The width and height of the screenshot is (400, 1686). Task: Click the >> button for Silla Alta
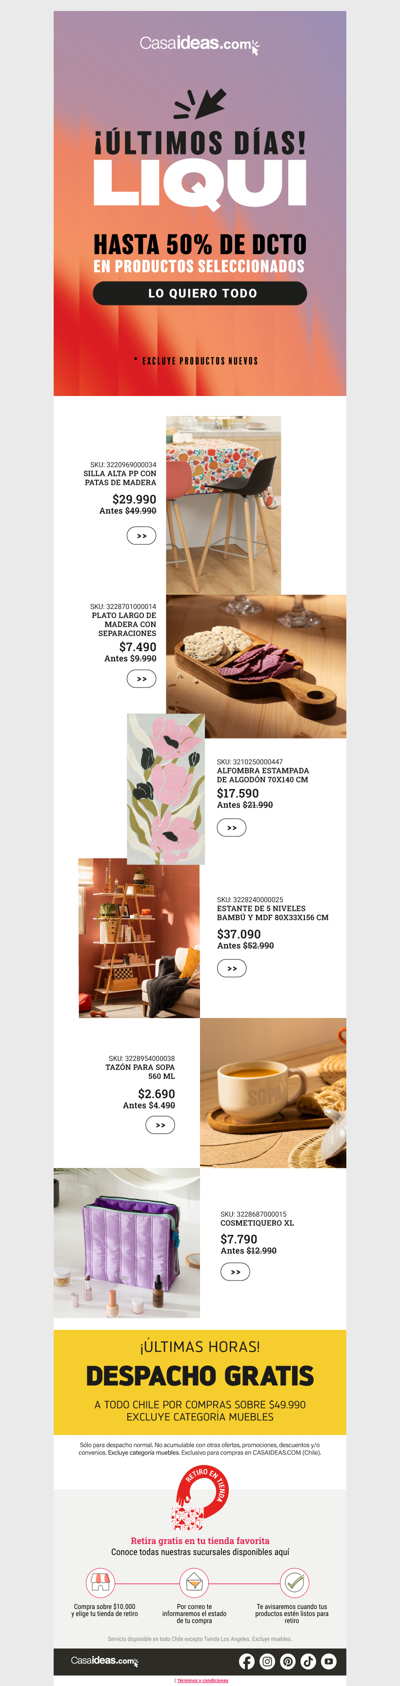click(141, 536)
